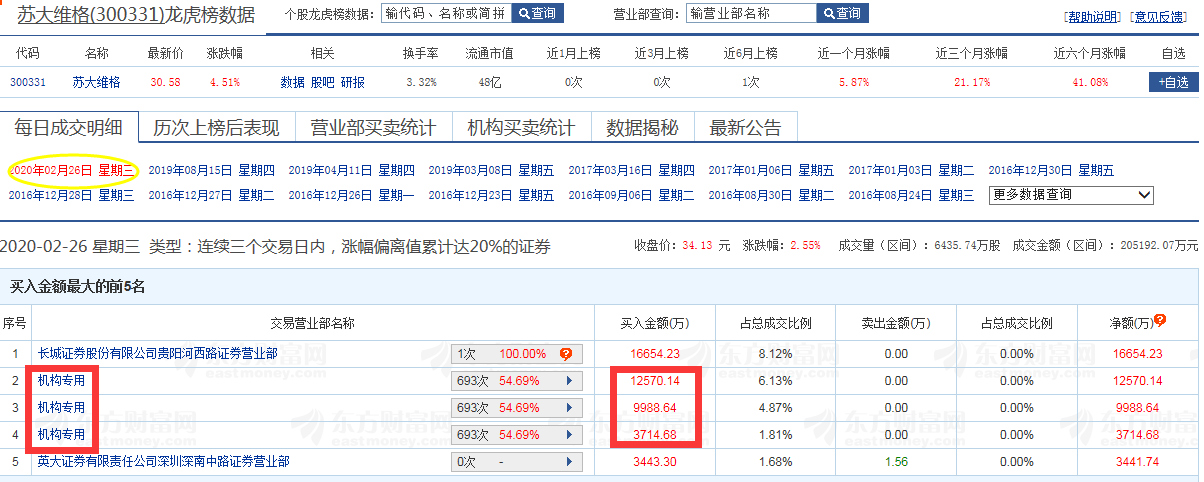Image resolution: width=1204 pixels, height=482 pixels.
Task: Expand the 693次 arrow in row 3
Action: [570, 408]
